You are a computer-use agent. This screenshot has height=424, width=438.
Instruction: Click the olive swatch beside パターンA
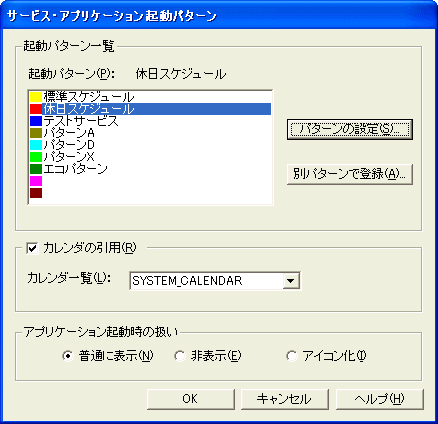click(x=36, y=133)
